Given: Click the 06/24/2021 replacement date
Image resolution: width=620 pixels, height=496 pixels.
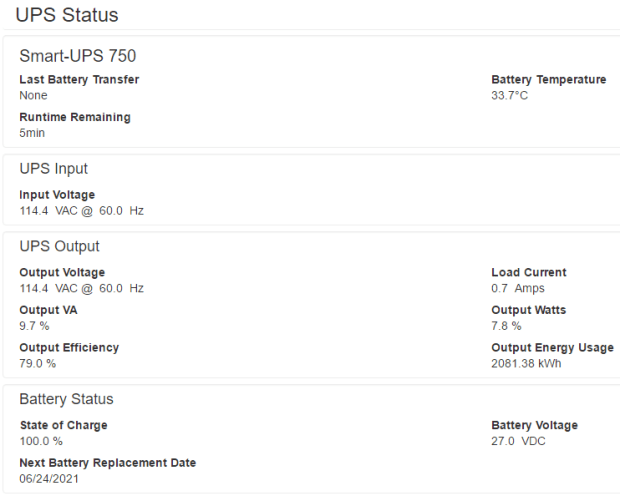Looking at the screenshot, I should (x=48, y=479).
